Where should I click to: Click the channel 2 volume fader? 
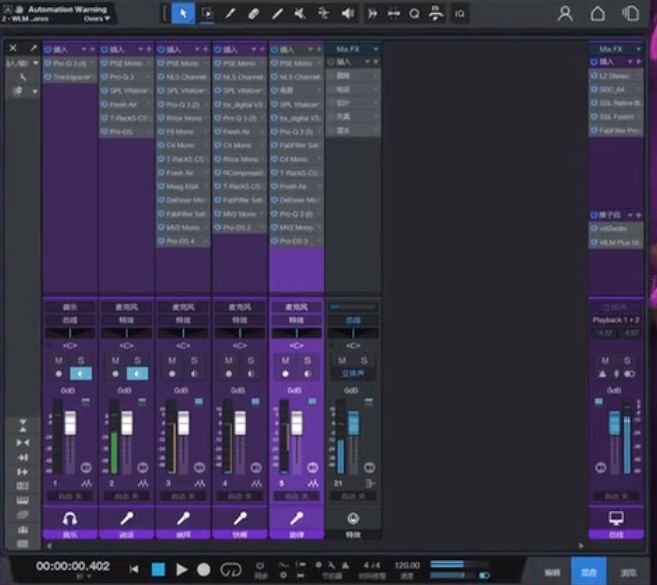(127, 423)
